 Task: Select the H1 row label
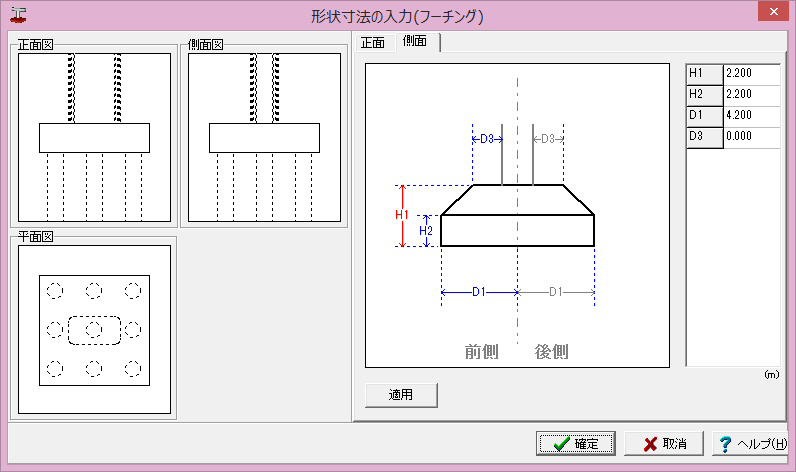tap(705, 74)
